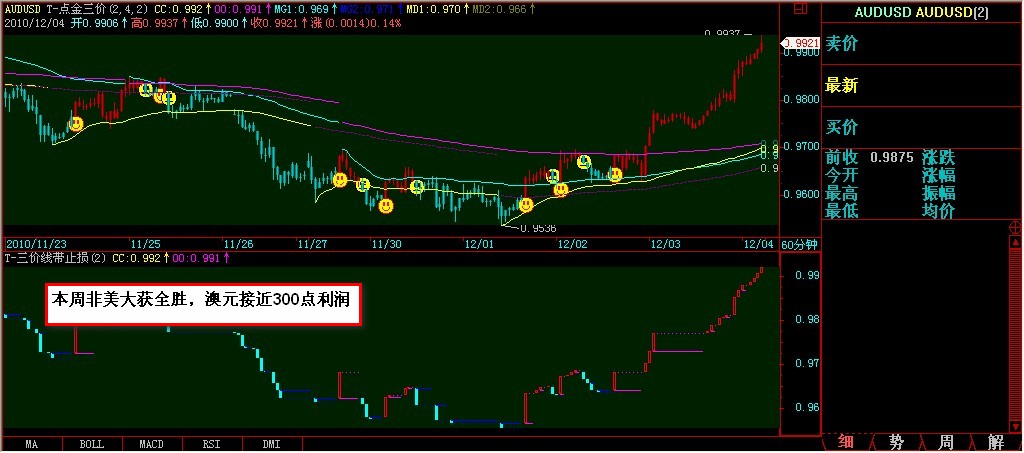Click the 11/25 date axis label
Image resolution: width=1024 pixels, height=453 pixels.
145,244
